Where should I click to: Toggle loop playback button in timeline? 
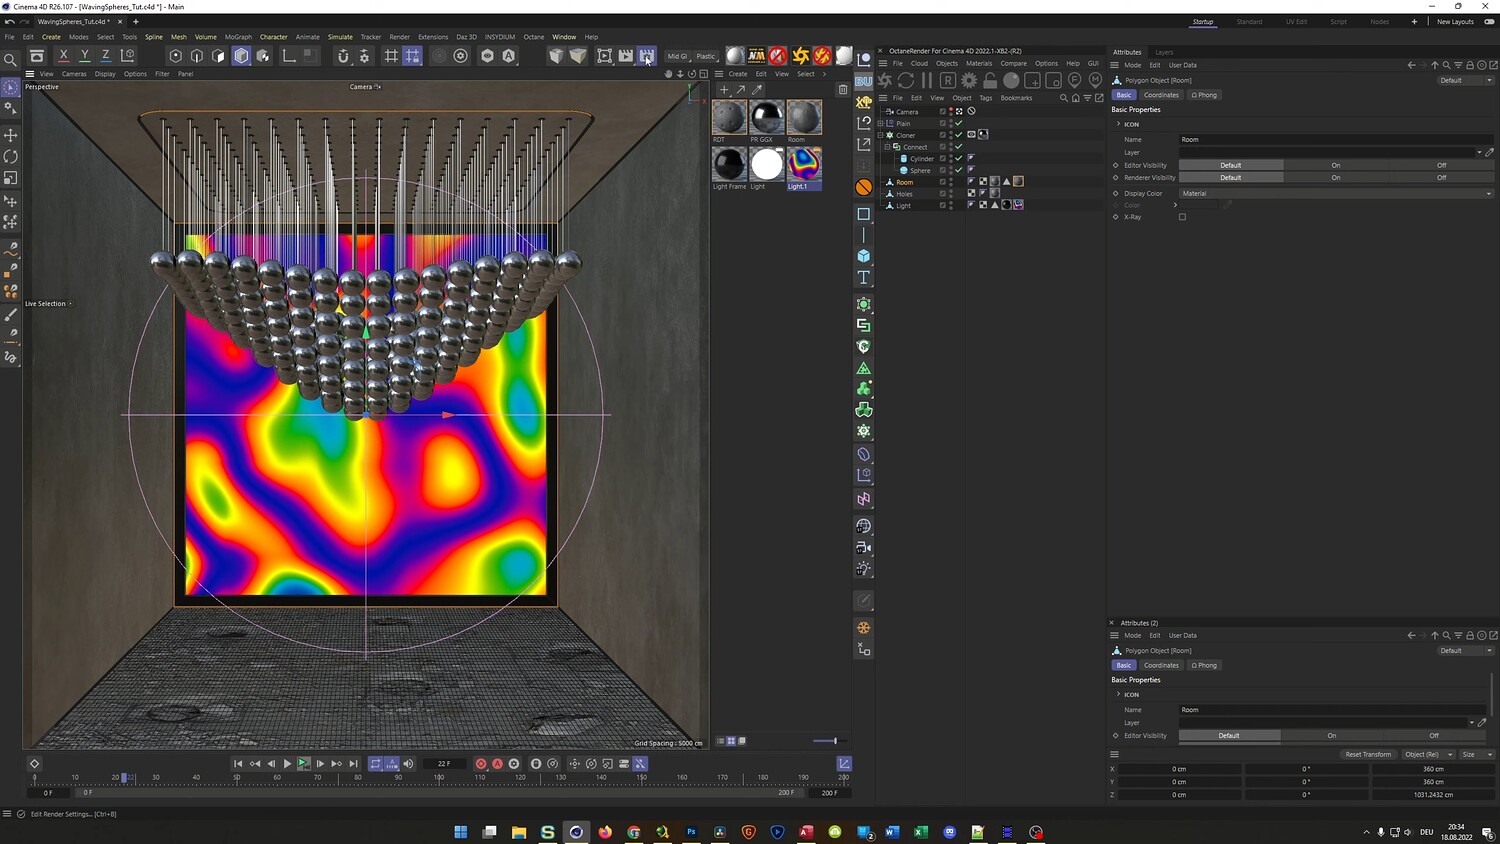click(376, 764)
